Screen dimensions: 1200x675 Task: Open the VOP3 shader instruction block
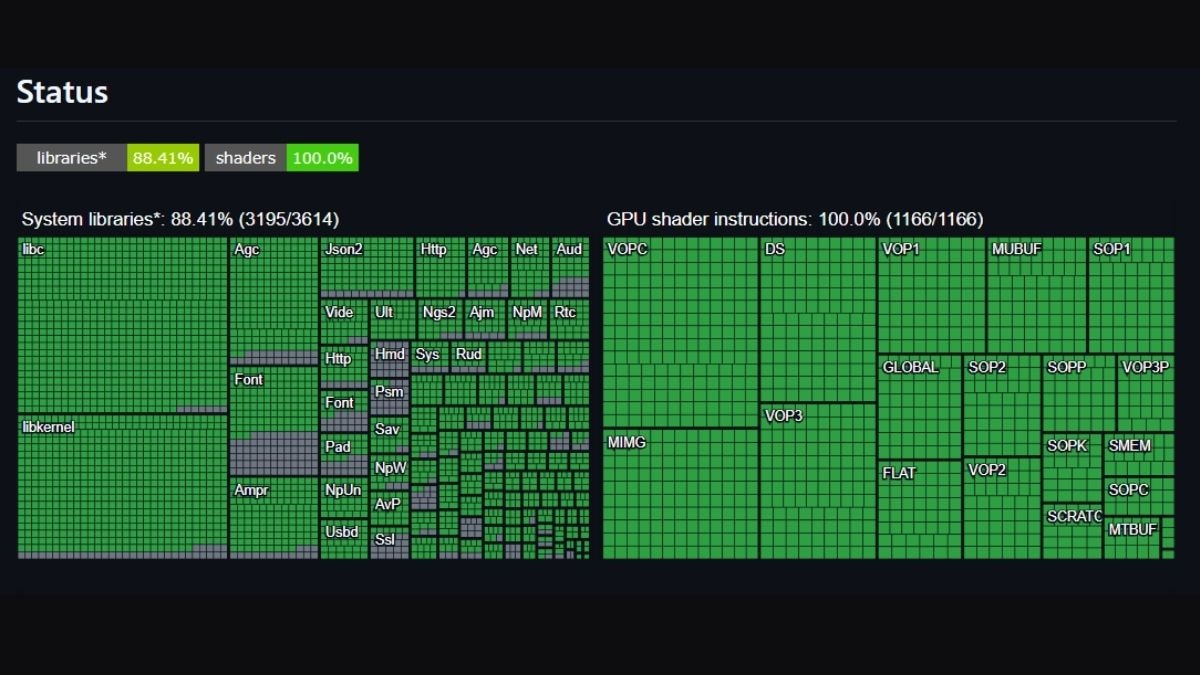click(x=818, y=481)
